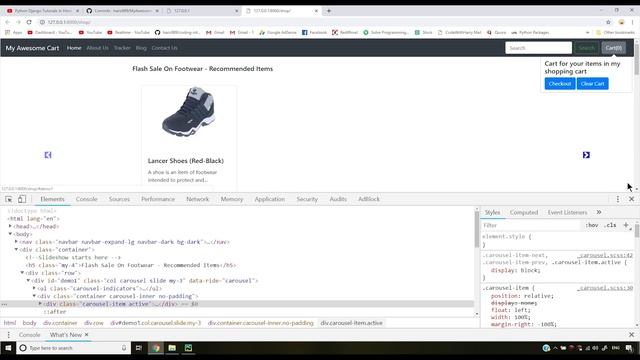Image resolution: width=640 pixels, height=360 pixels.
Task: Close the DevTools panel with the X
Action: pos(631,199)
